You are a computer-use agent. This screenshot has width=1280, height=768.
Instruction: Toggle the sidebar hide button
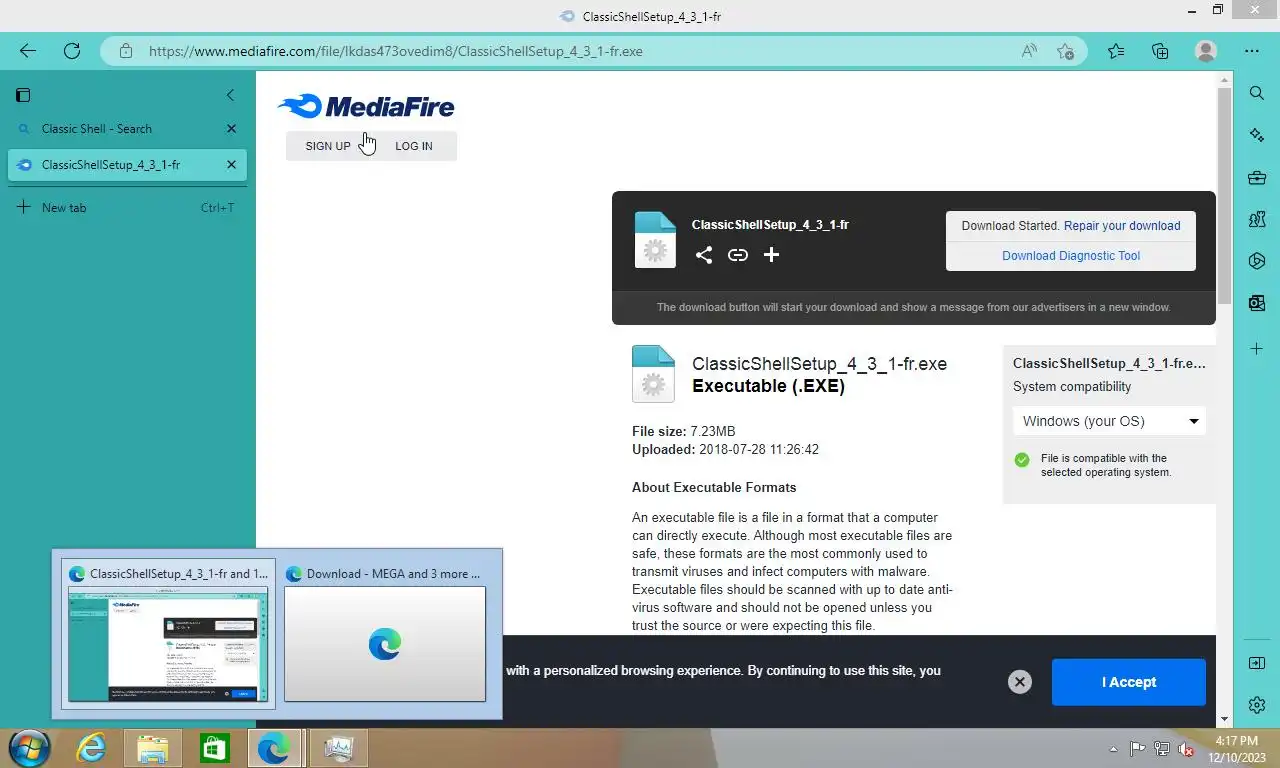[x=1257, y=663]
